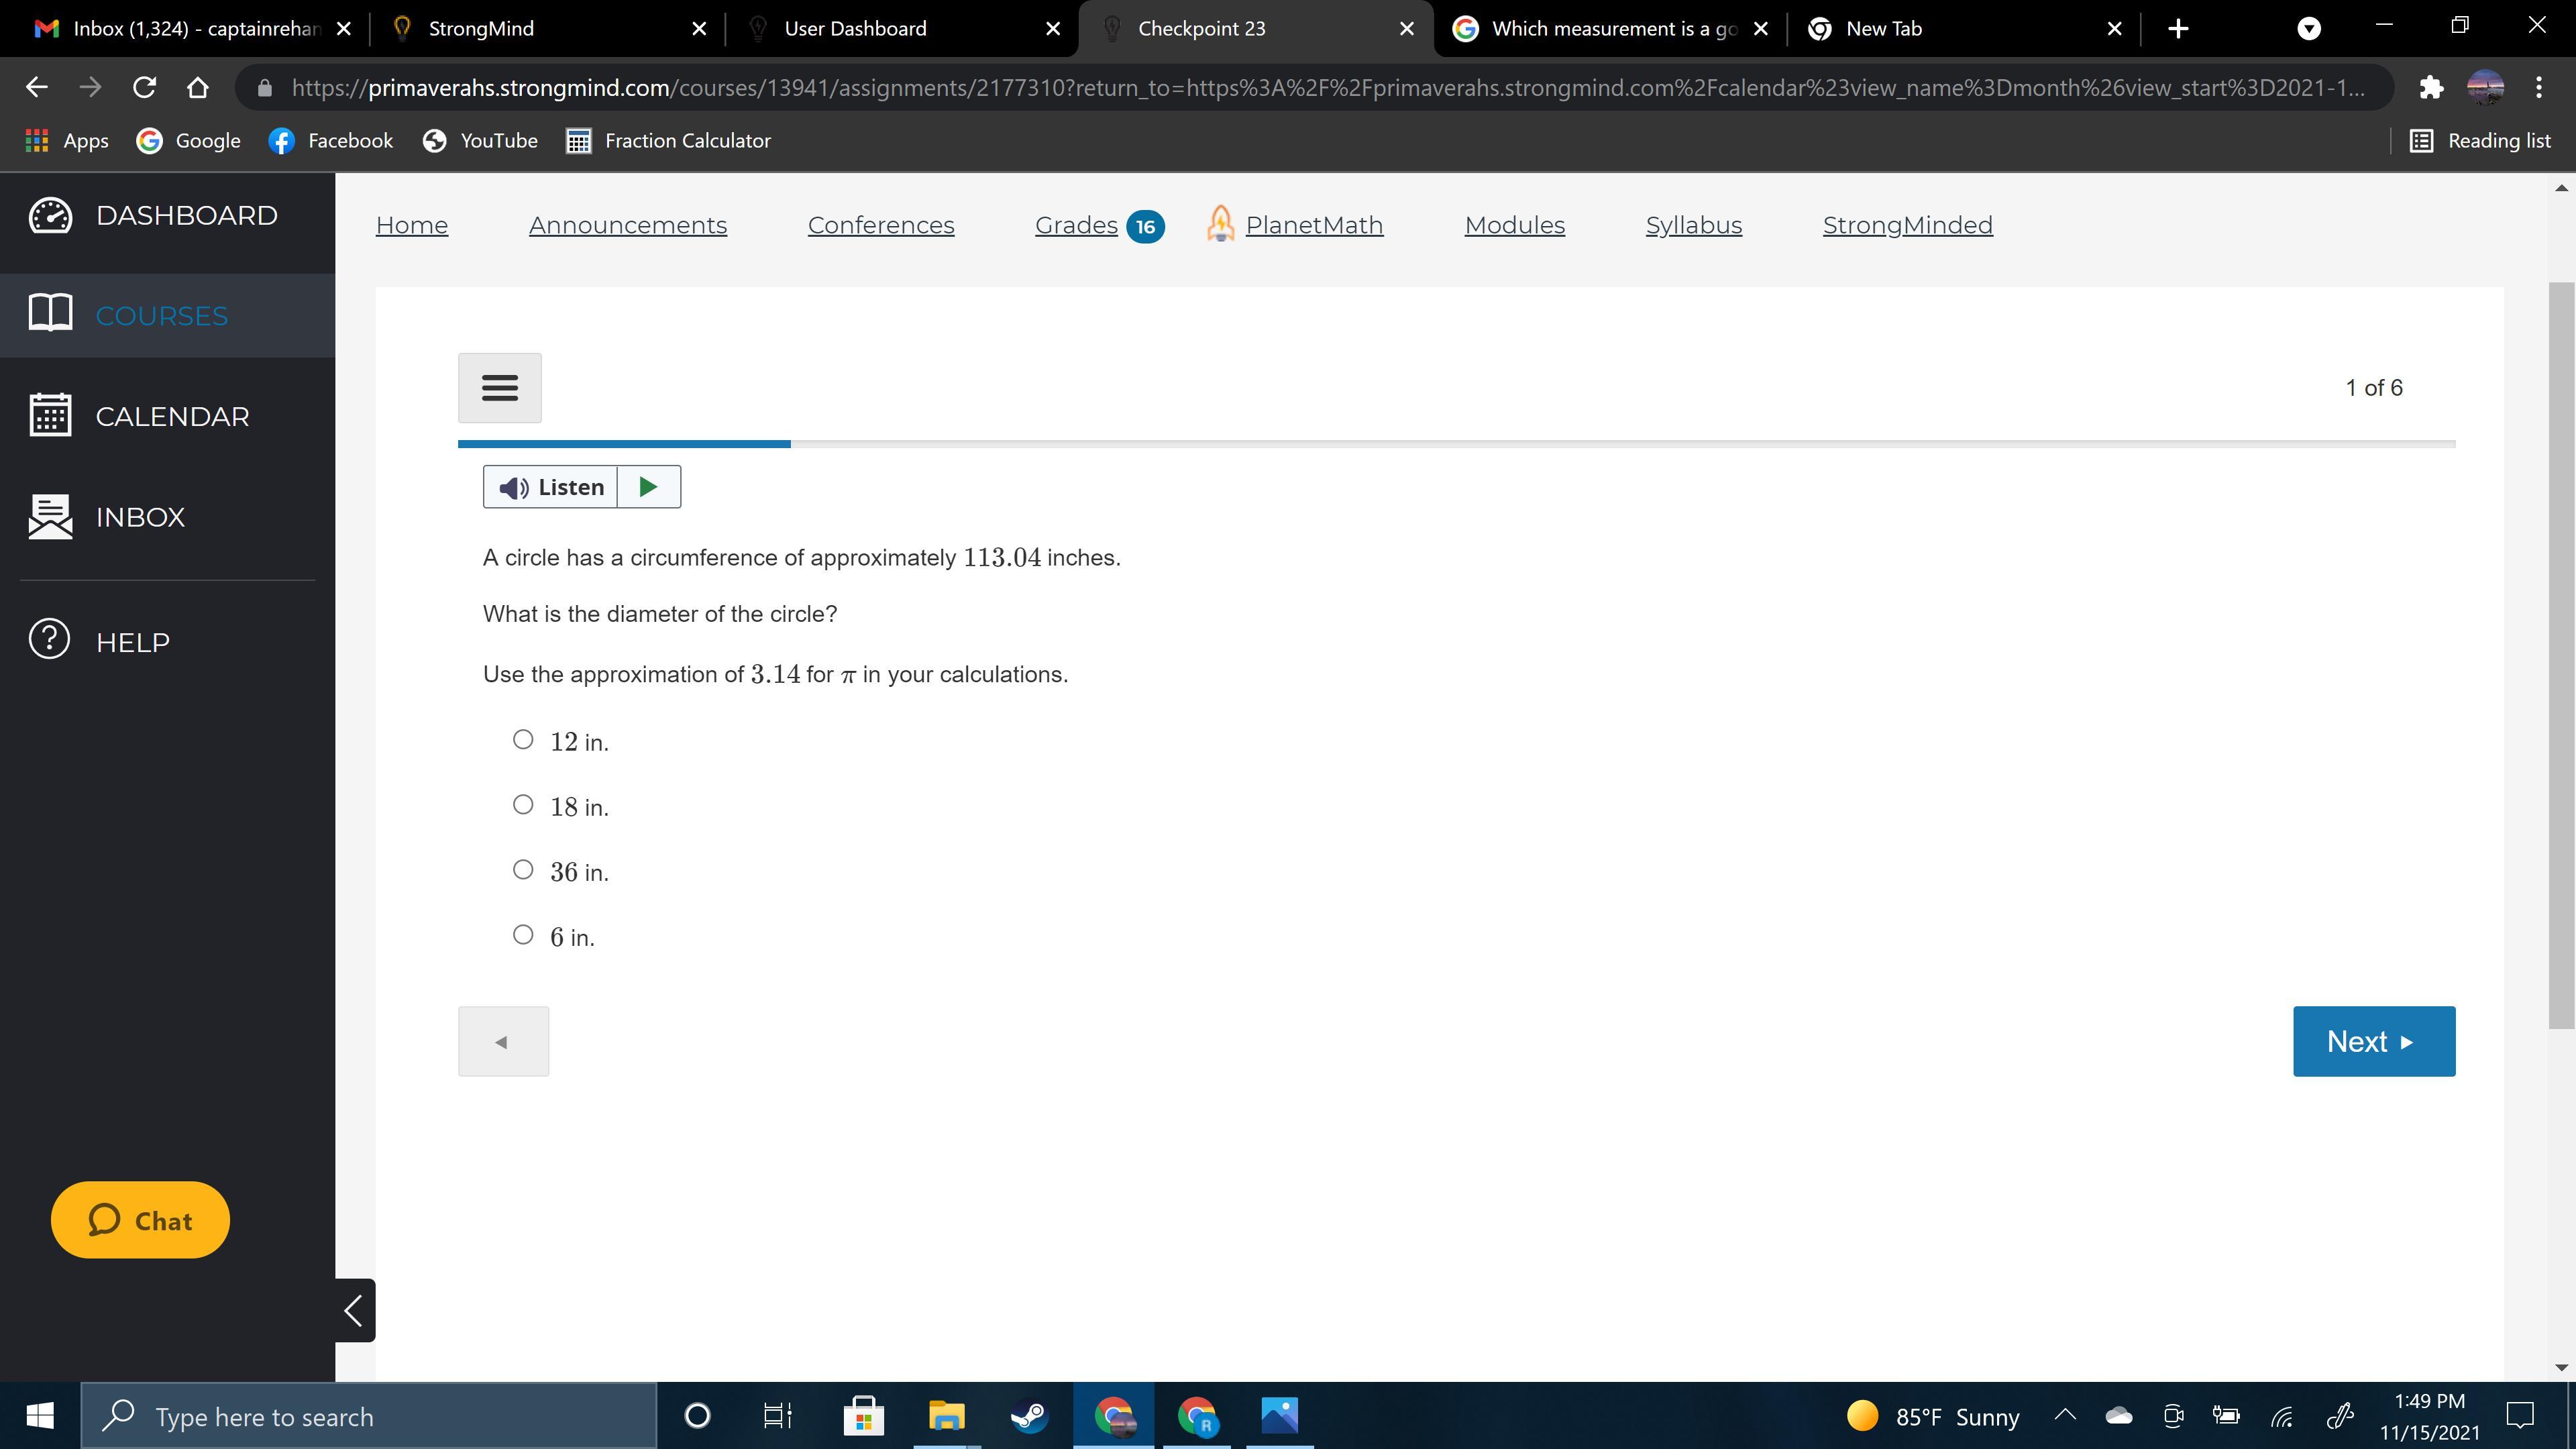This screenshot has width=2576, height=1449.
Task: Open the Dashboard speedometer icon
Action: click(x=50, y=215)
